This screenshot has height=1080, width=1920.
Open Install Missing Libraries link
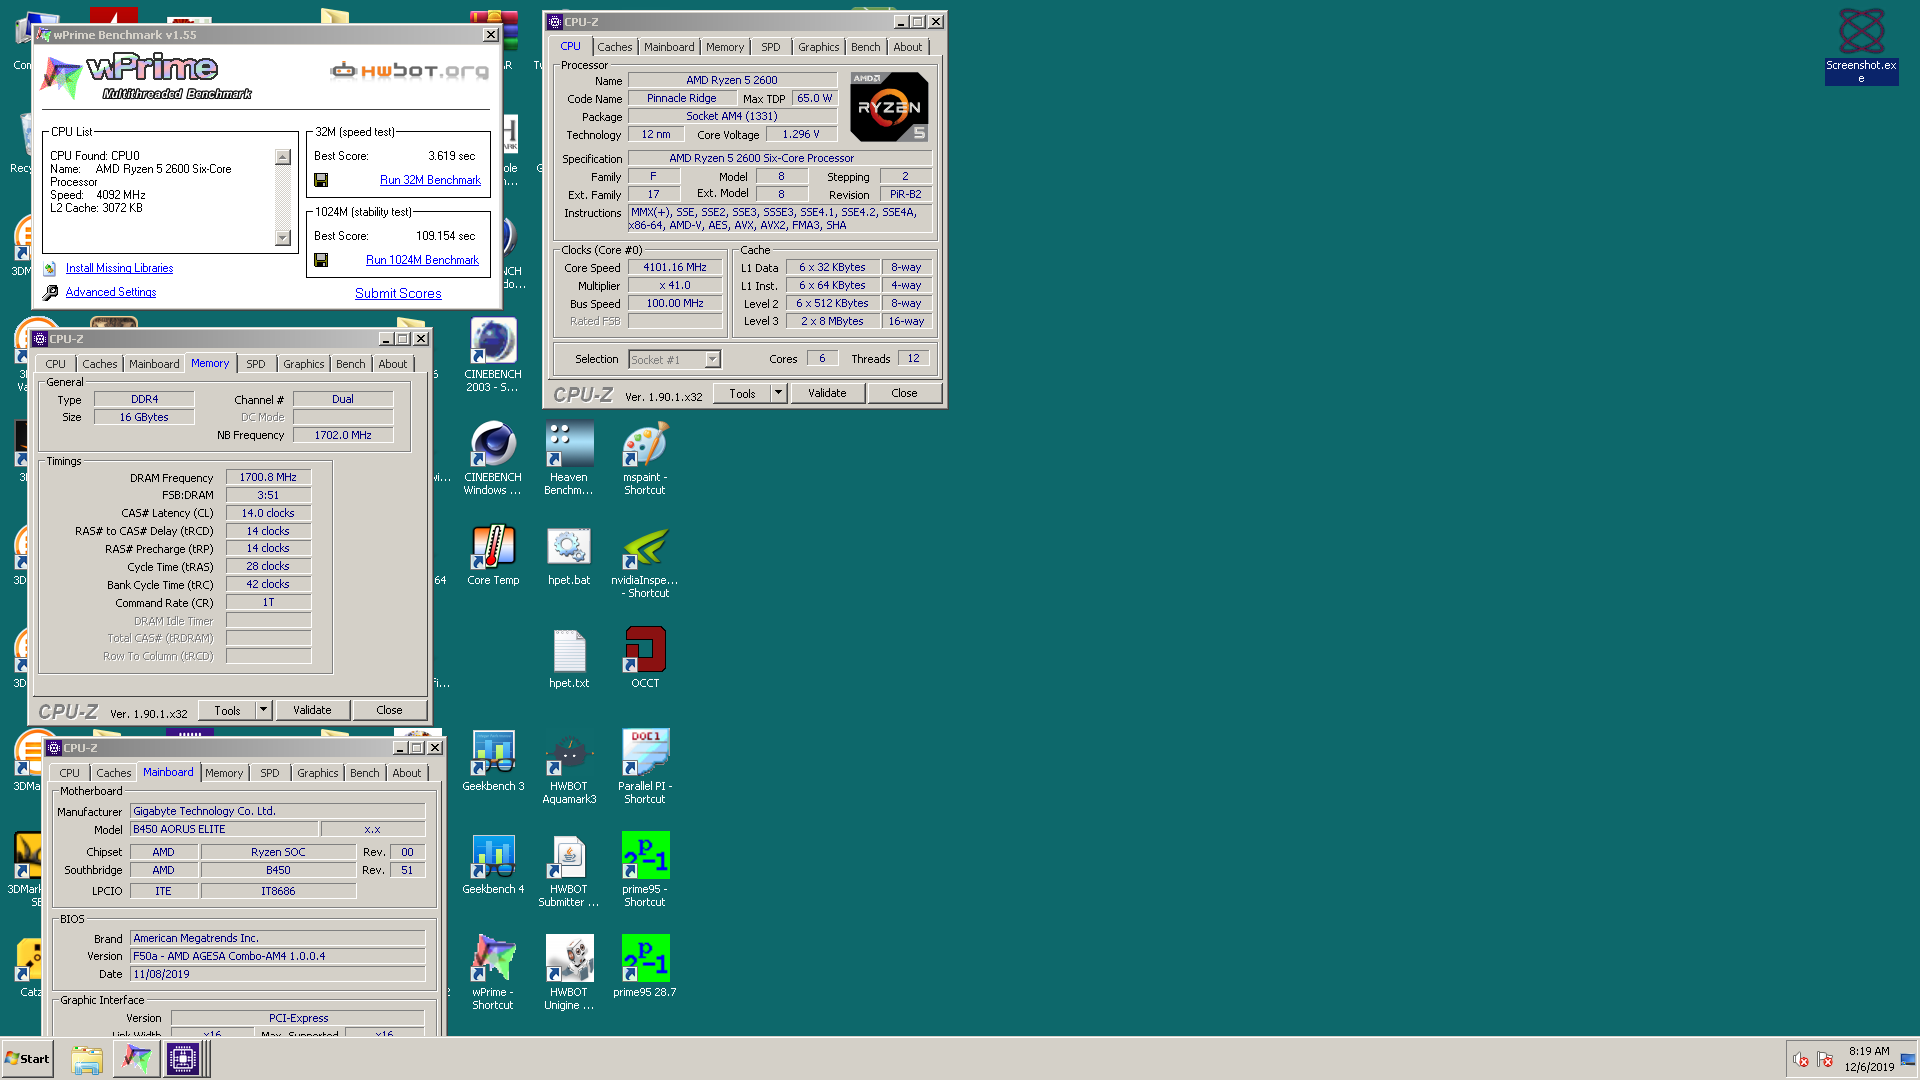(119, 268)
